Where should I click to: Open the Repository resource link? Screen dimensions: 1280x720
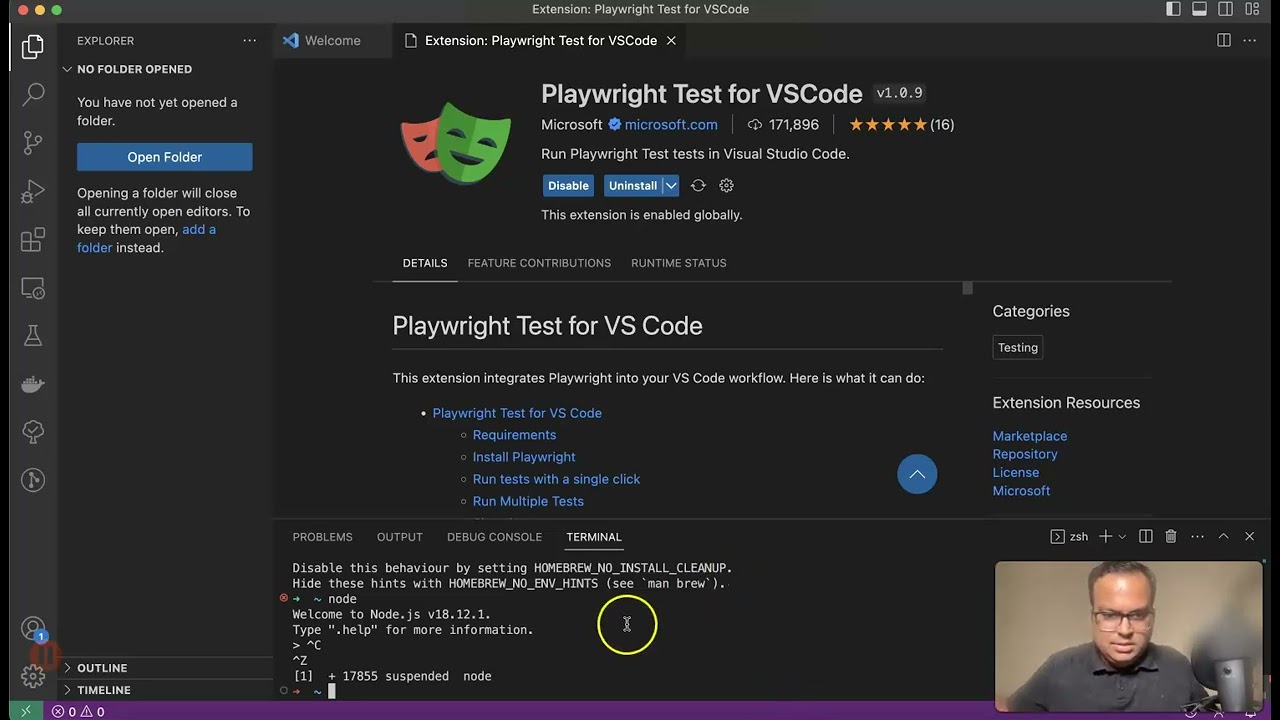tap(1025, 454)
